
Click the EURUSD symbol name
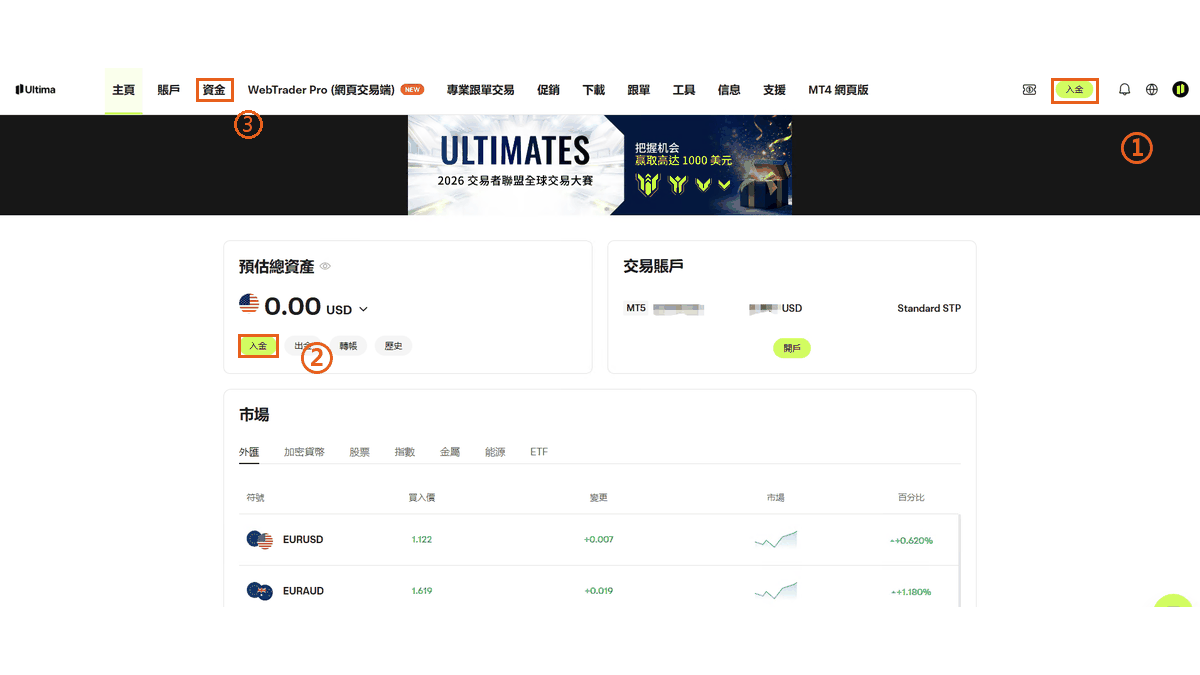pyautogui.click(x=303, y=540)
